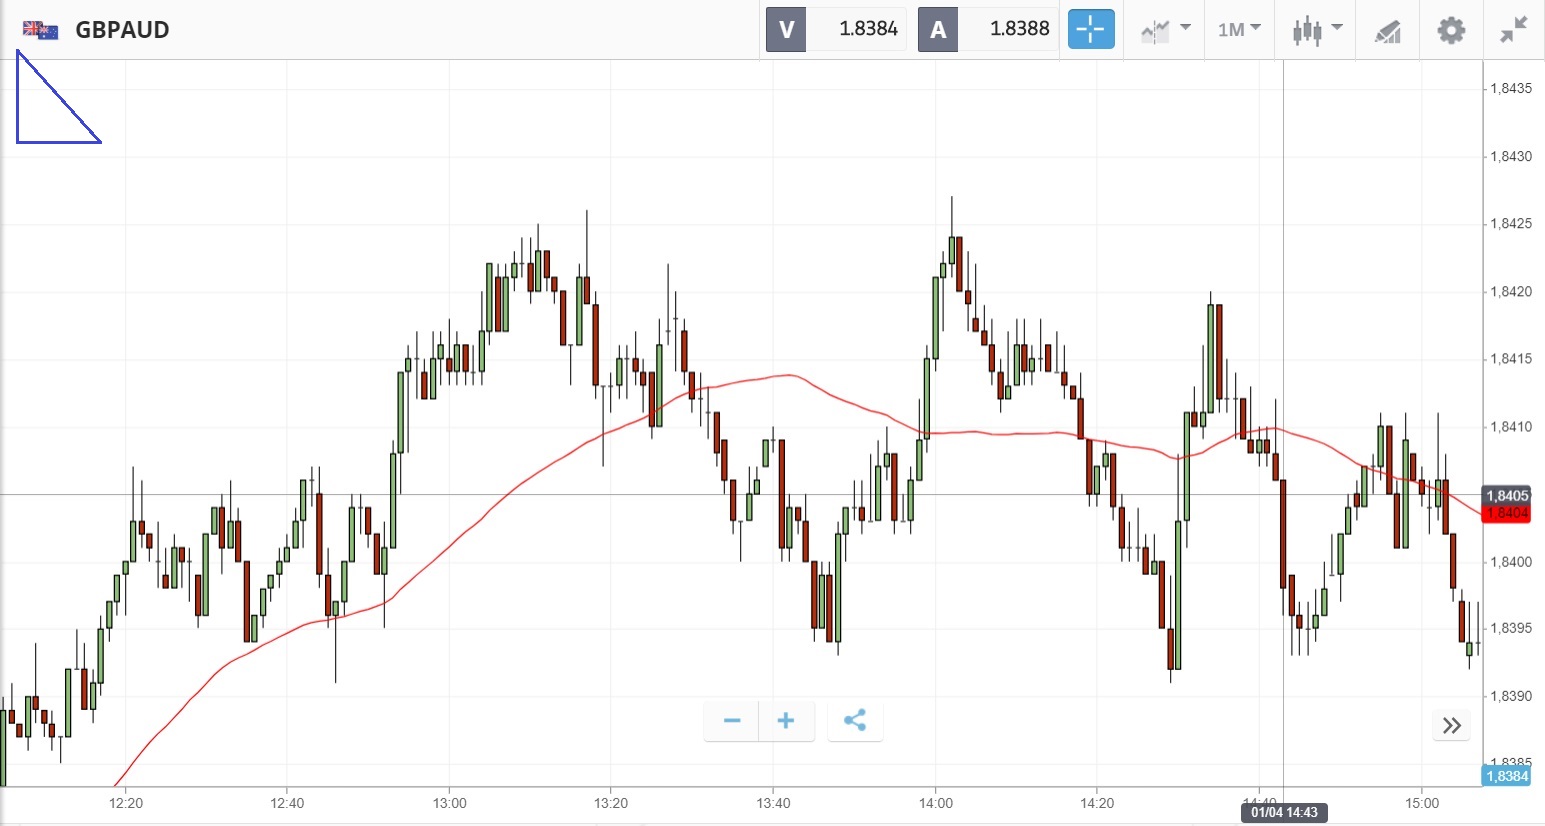Click the V sell price 1.8384 button
Screen dimensions: 1545x826
[836, 30]
